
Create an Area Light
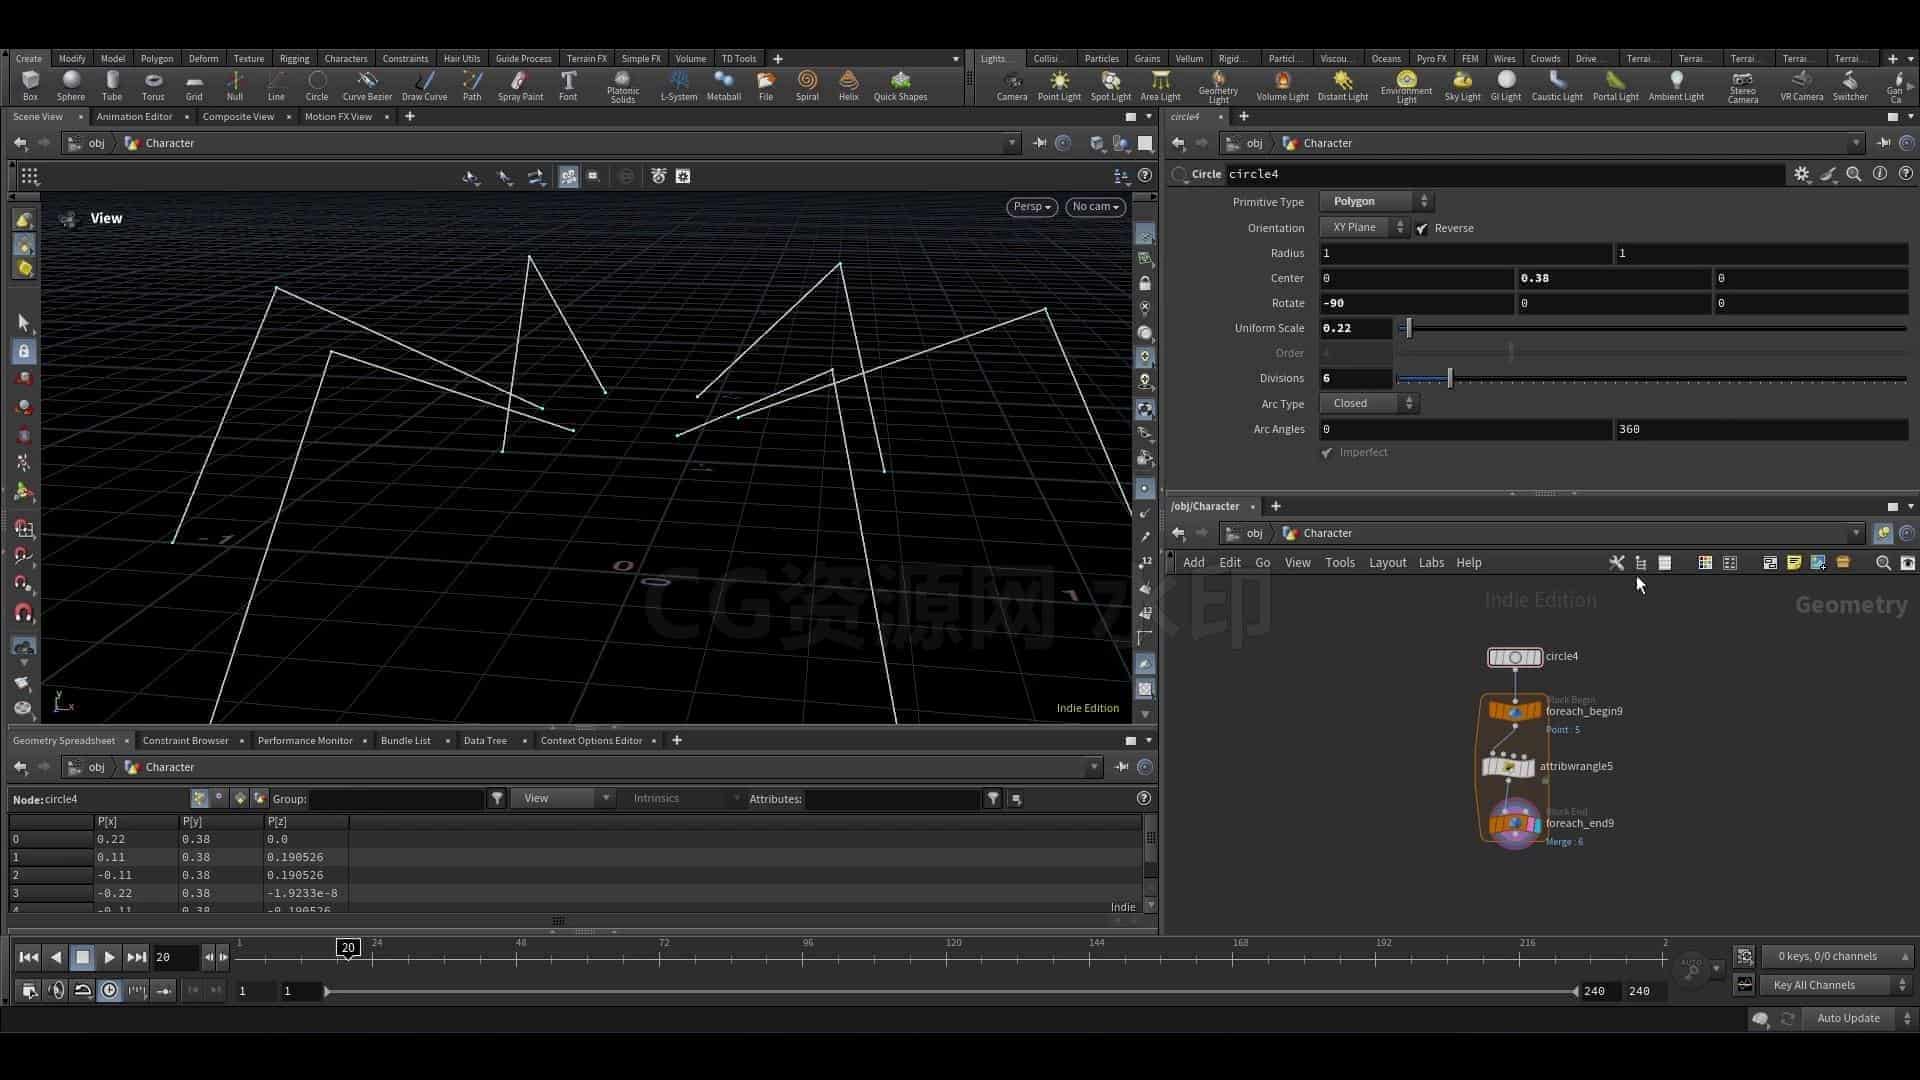(1161, 86)
